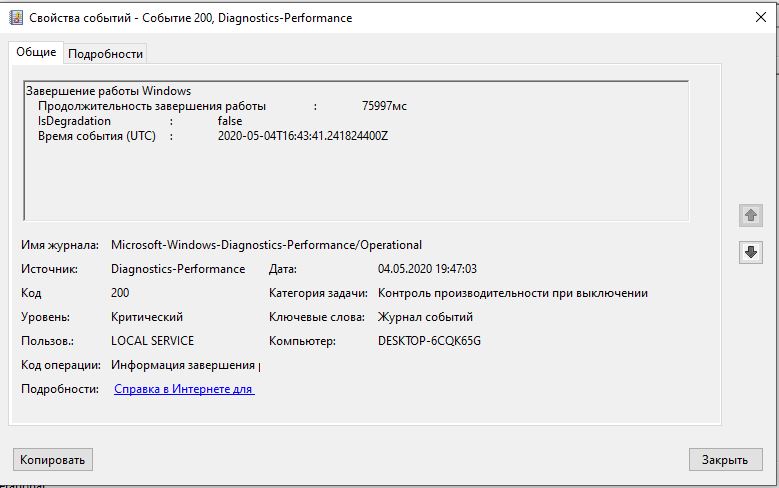Click the computer name DESKTOP-6CQK65G
The image size is (779, 488).
[x=429, y=341]
